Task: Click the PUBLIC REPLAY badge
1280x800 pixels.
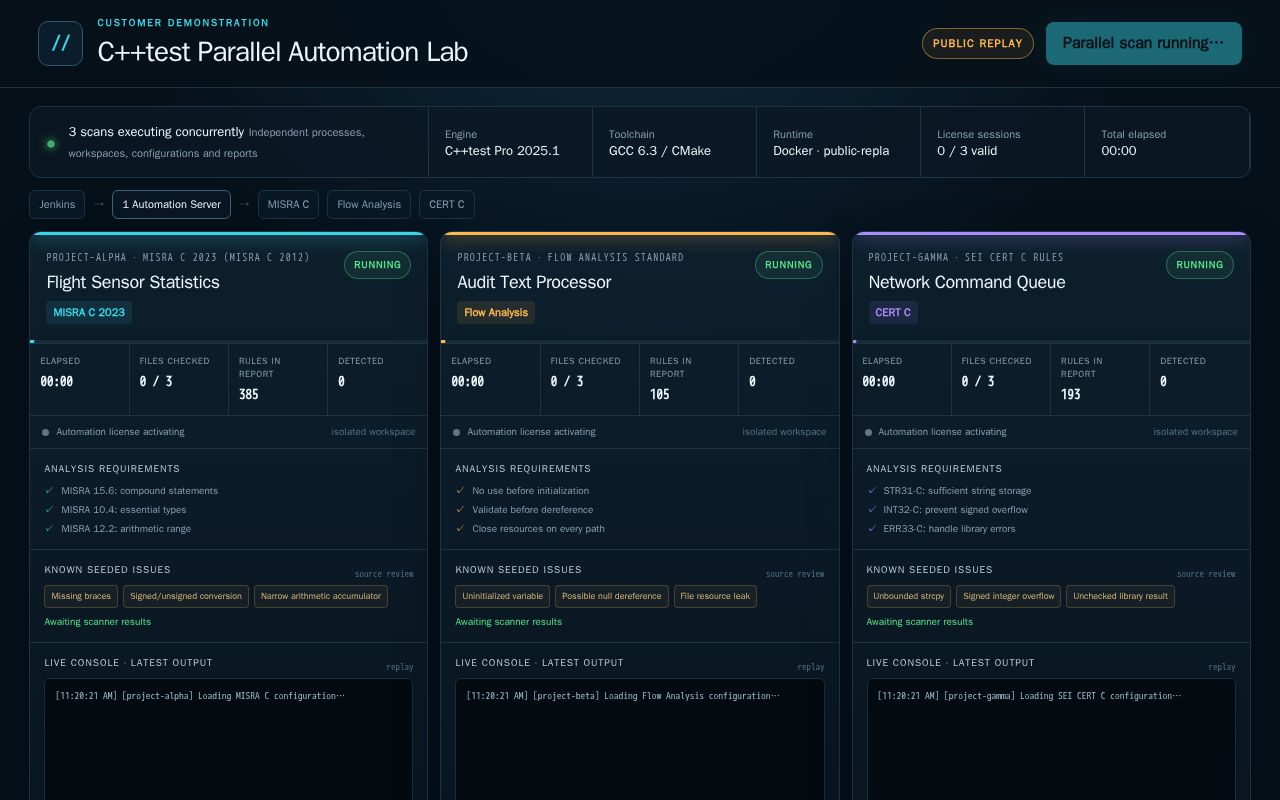Action: [x=978, y=43]
